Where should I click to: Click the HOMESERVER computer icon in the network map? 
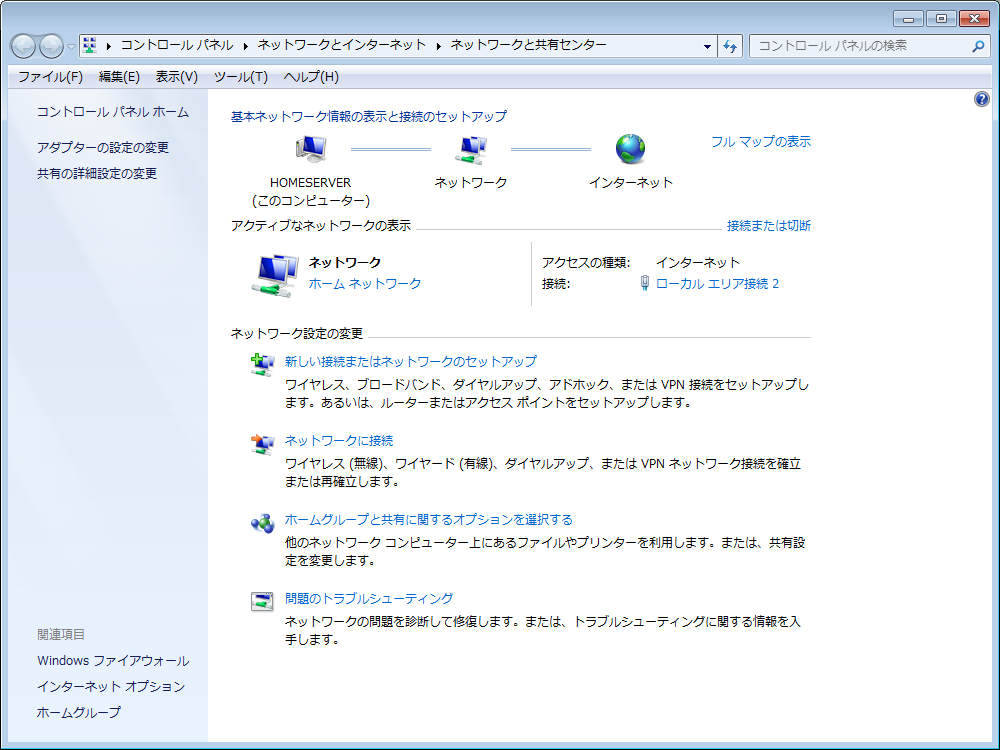coord(310,148)
